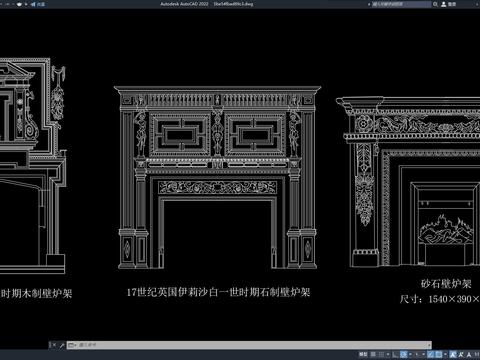Open recent commands dropdown in command line

(x=72, y=345)
